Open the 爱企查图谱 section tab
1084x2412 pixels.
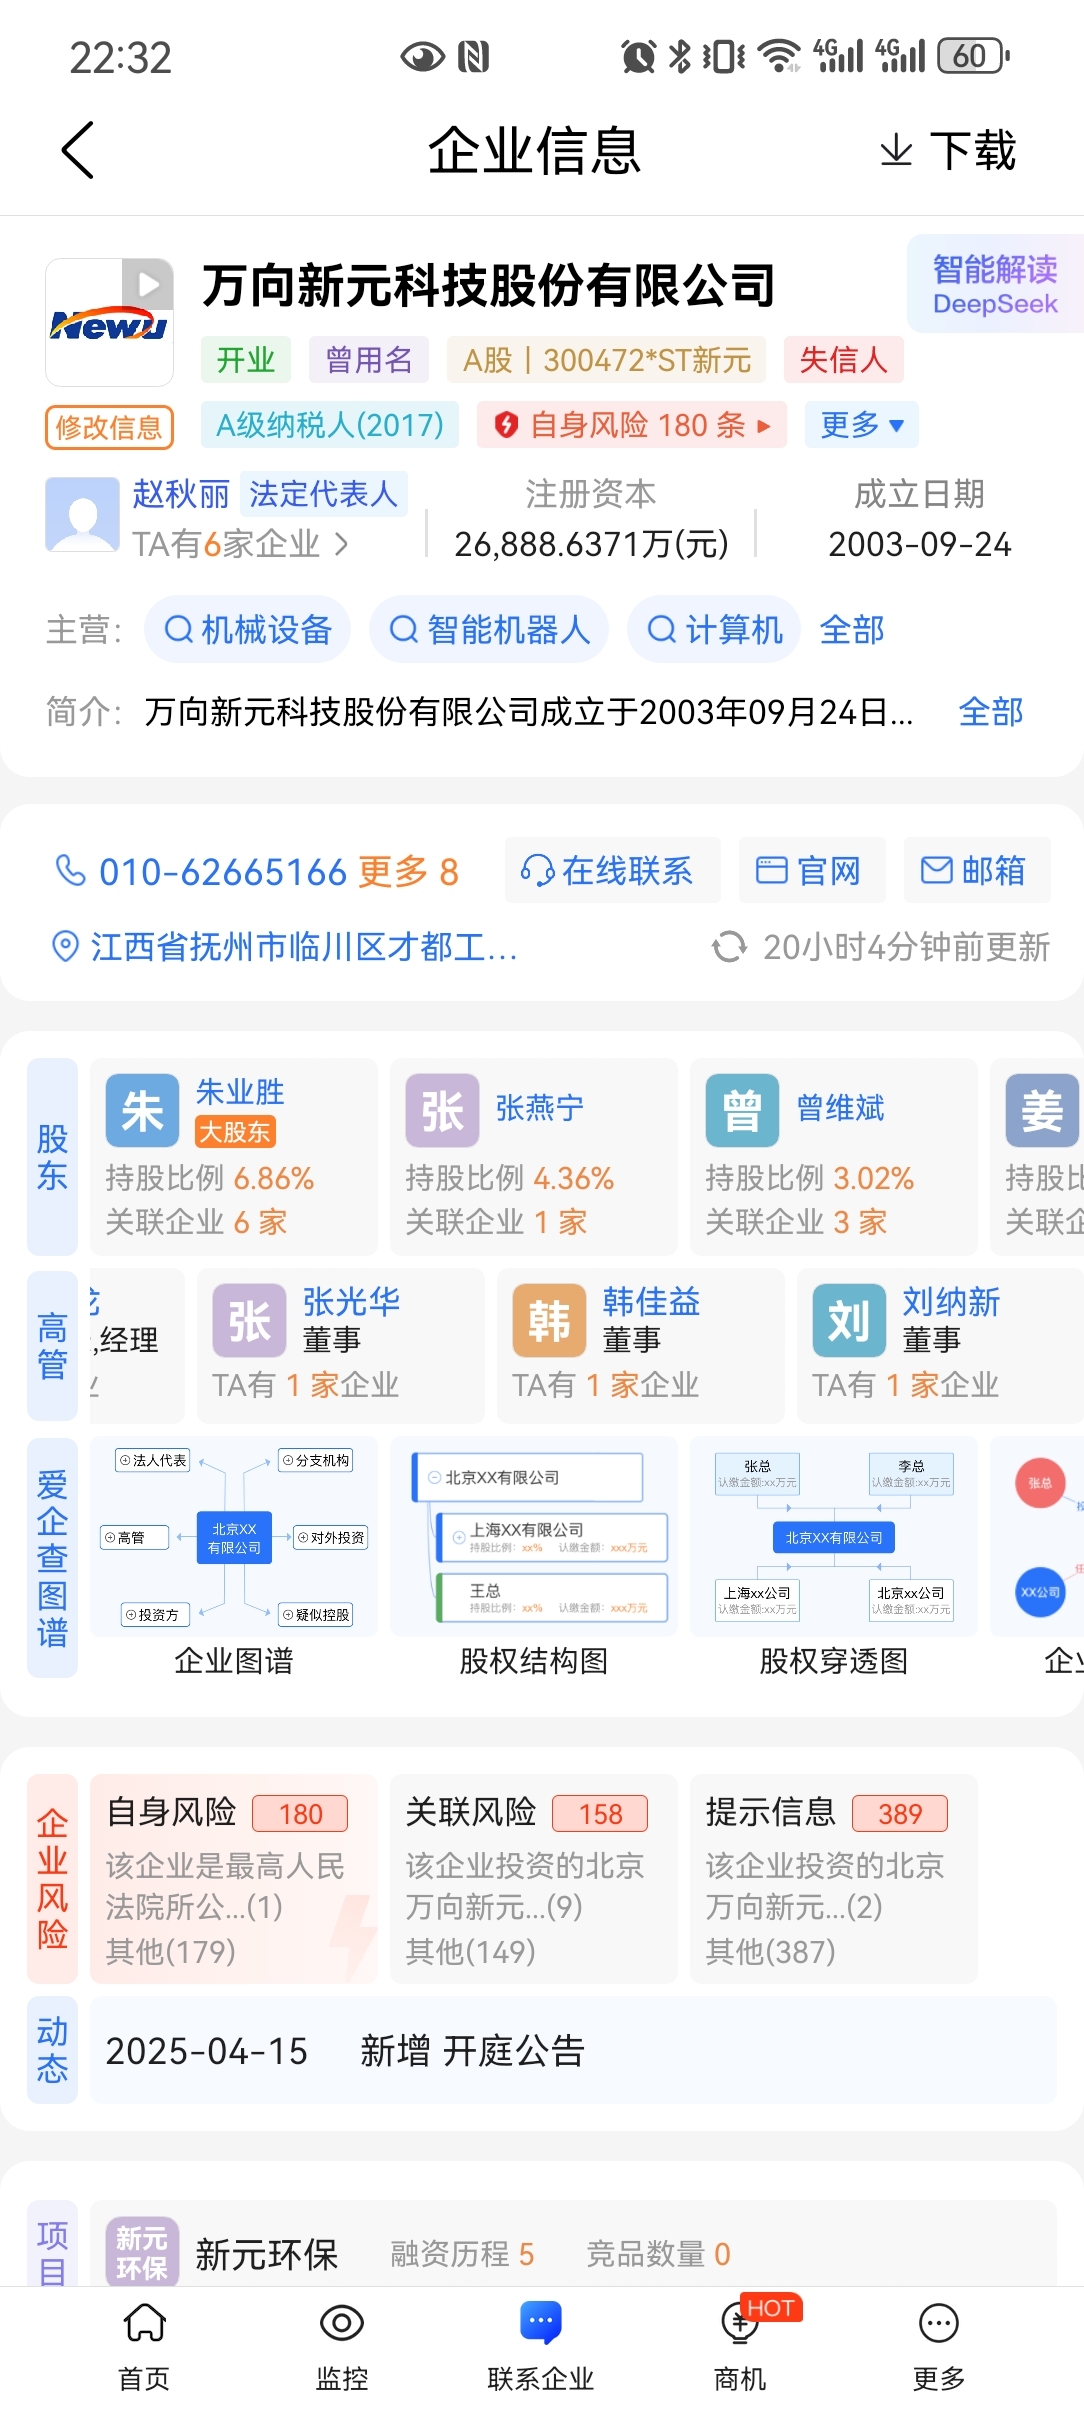point(52,1557)
